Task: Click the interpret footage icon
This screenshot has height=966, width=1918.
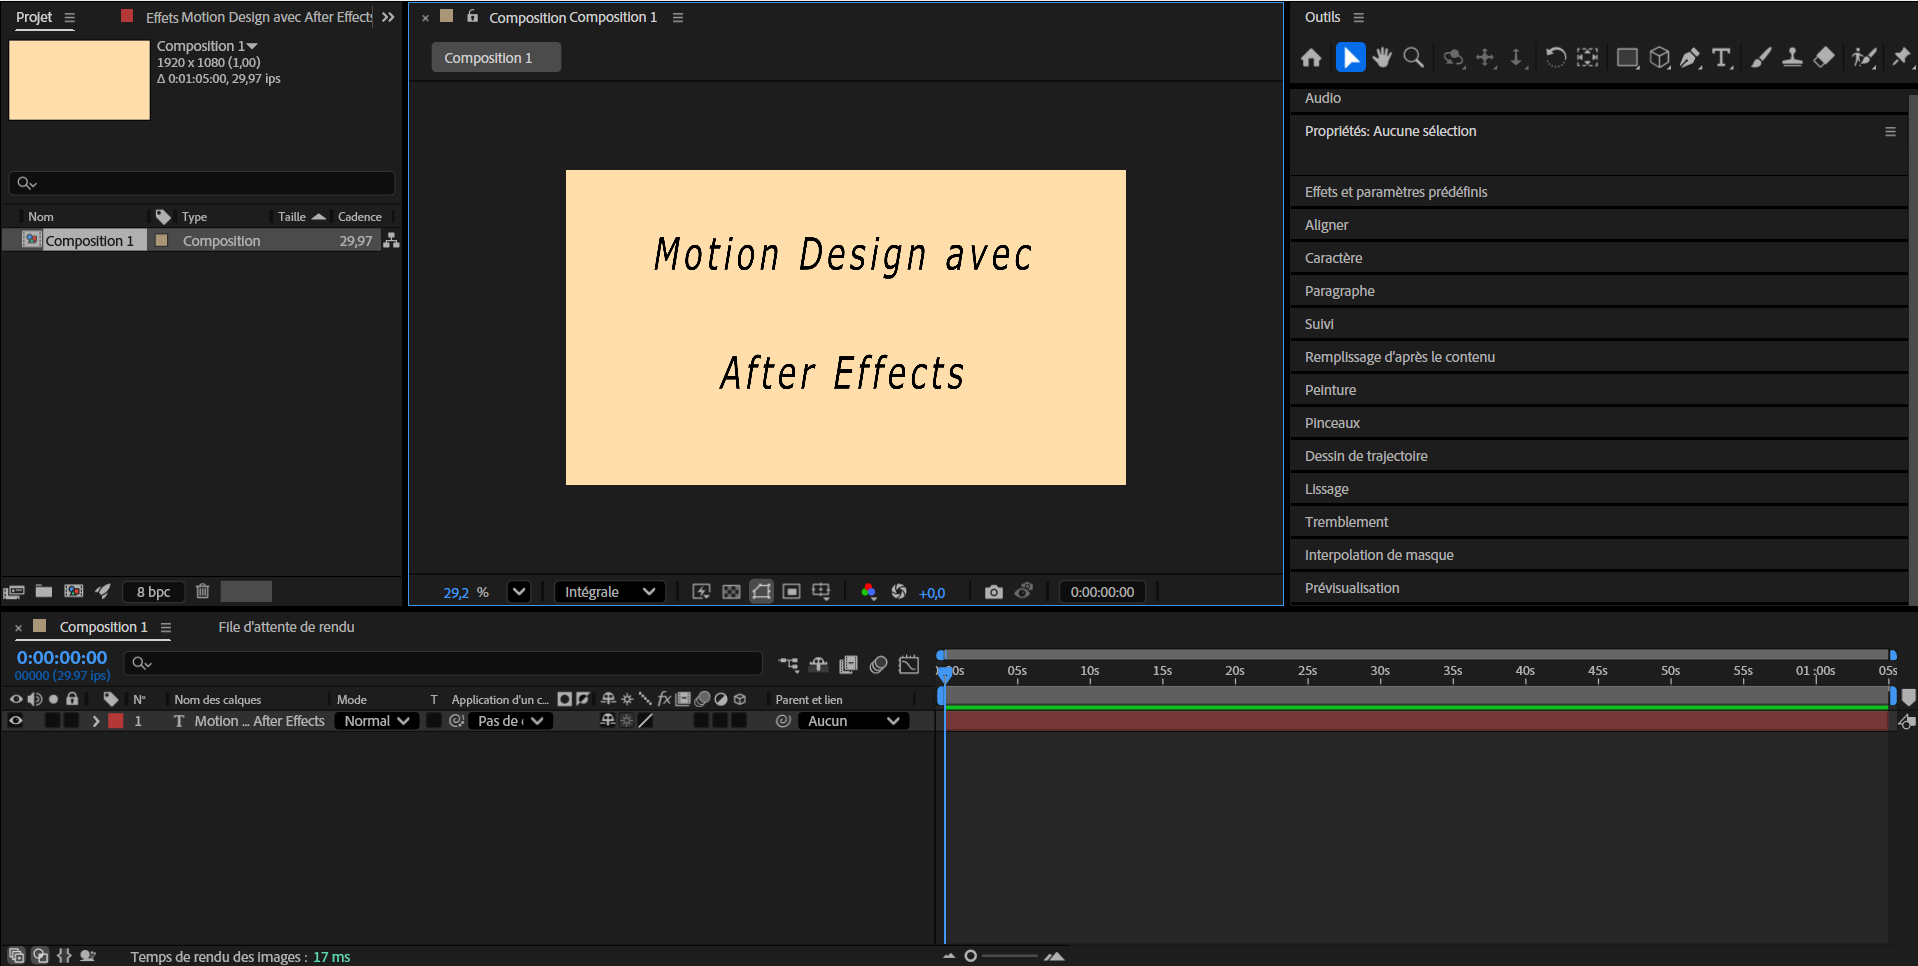Action: pos(14,591)
